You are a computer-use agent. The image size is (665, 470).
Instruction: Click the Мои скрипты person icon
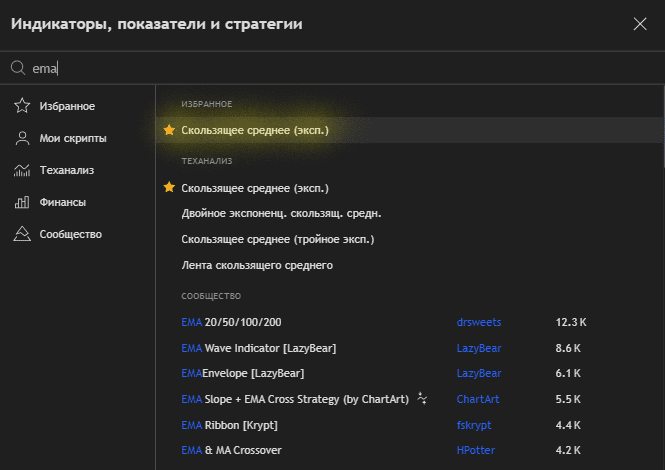[22, 138]
